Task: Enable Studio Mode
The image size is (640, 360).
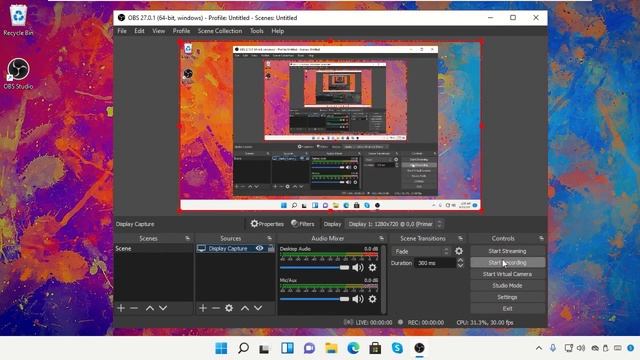Action: [x=507, y=285]
